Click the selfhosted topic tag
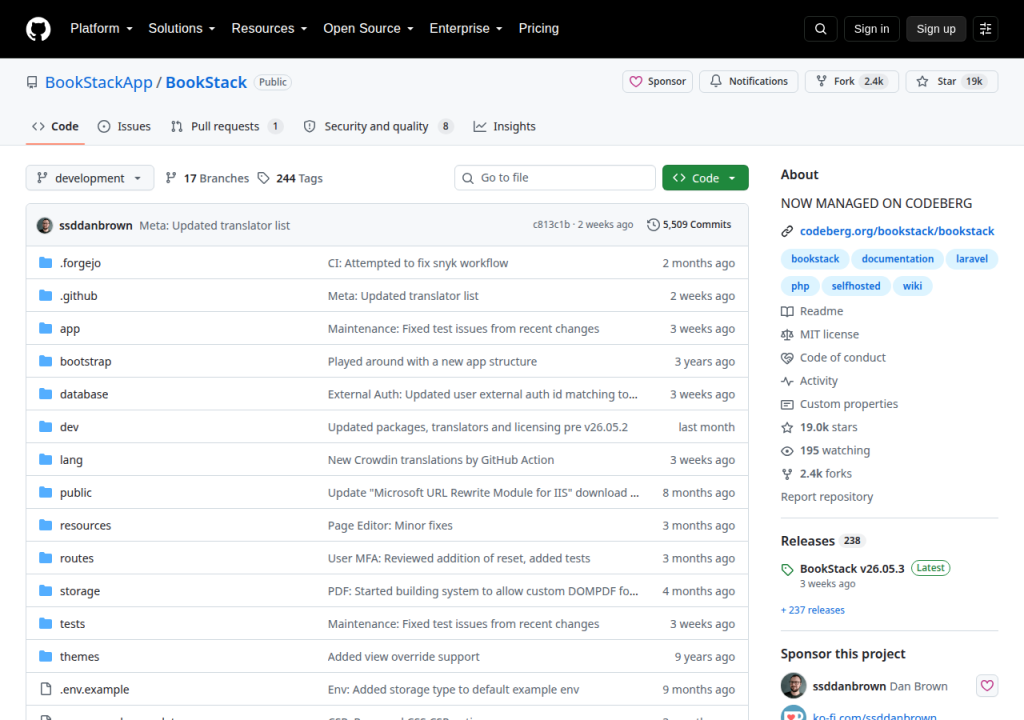Screen dimensions: 1024x720 pos(856,286)
